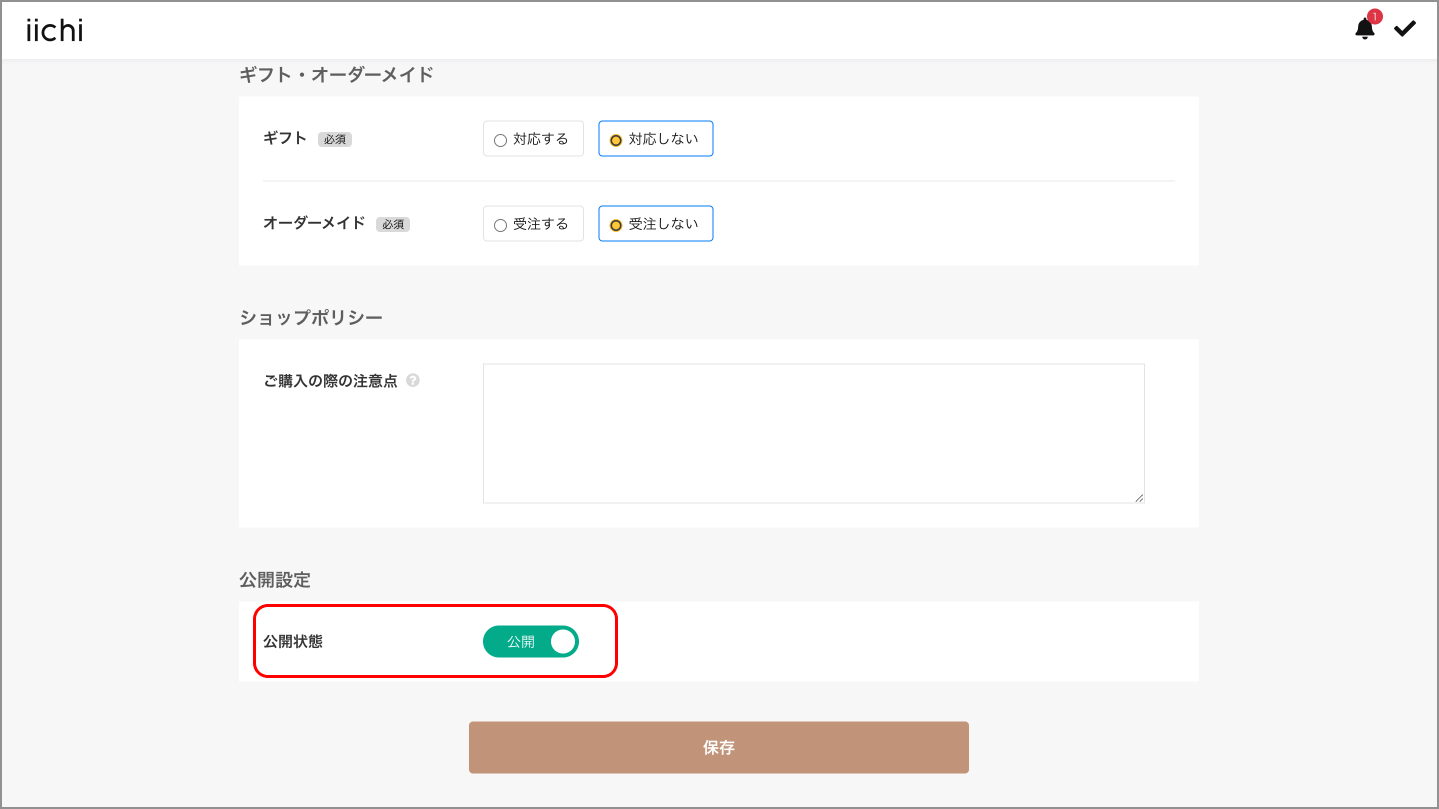Click the オーダーメイド field label
This screenshot has height=809, width=1439.
point(314,223)
